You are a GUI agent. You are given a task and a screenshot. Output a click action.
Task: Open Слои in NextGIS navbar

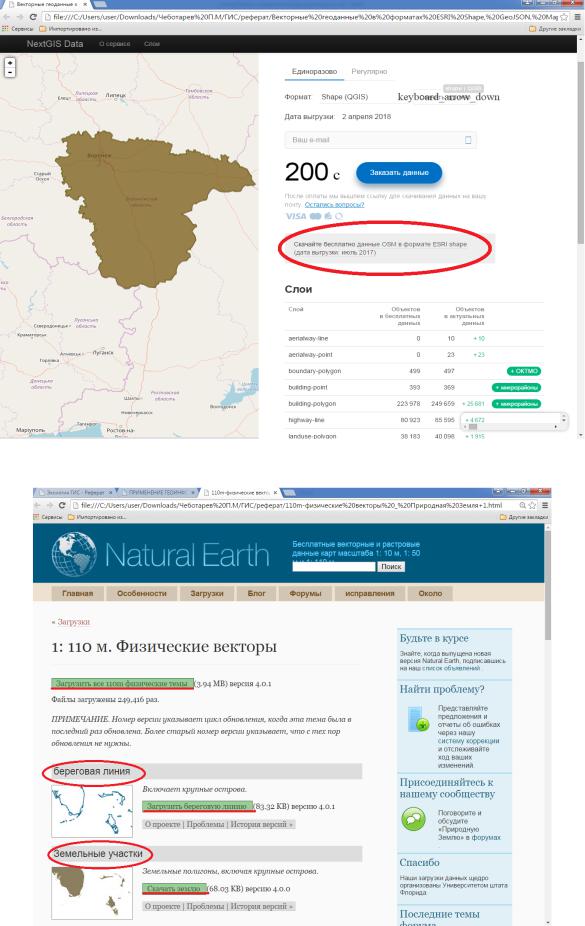[x=152, y=44]
